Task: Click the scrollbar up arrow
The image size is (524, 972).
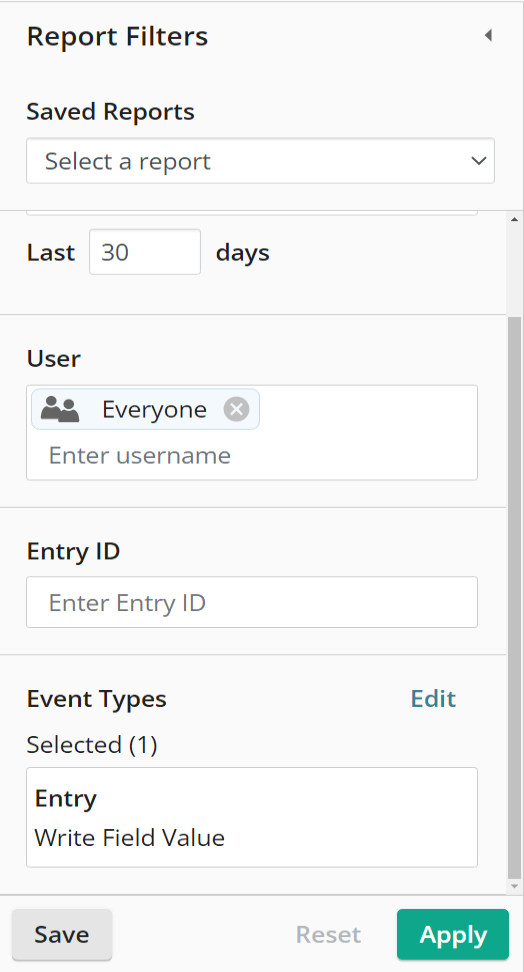Action: pyautogui.click(x=515, y=219)
